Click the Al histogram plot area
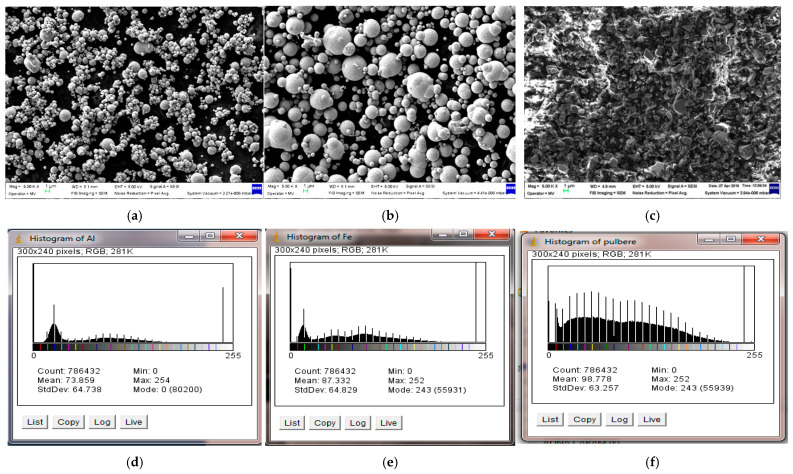The image size is (793, 474). point(134,303)
